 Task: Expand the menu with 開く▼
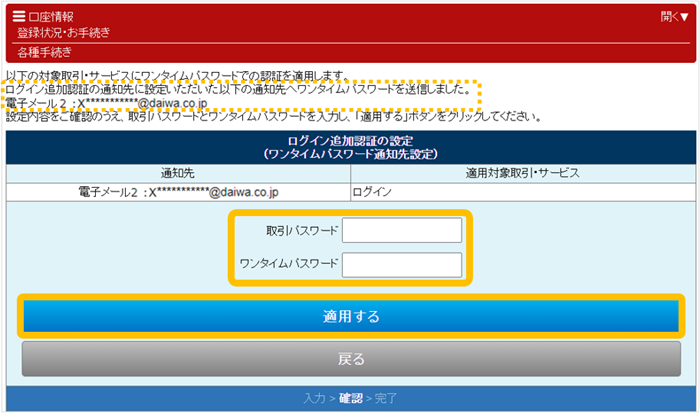pyautogui.click(x=675, y=17)
